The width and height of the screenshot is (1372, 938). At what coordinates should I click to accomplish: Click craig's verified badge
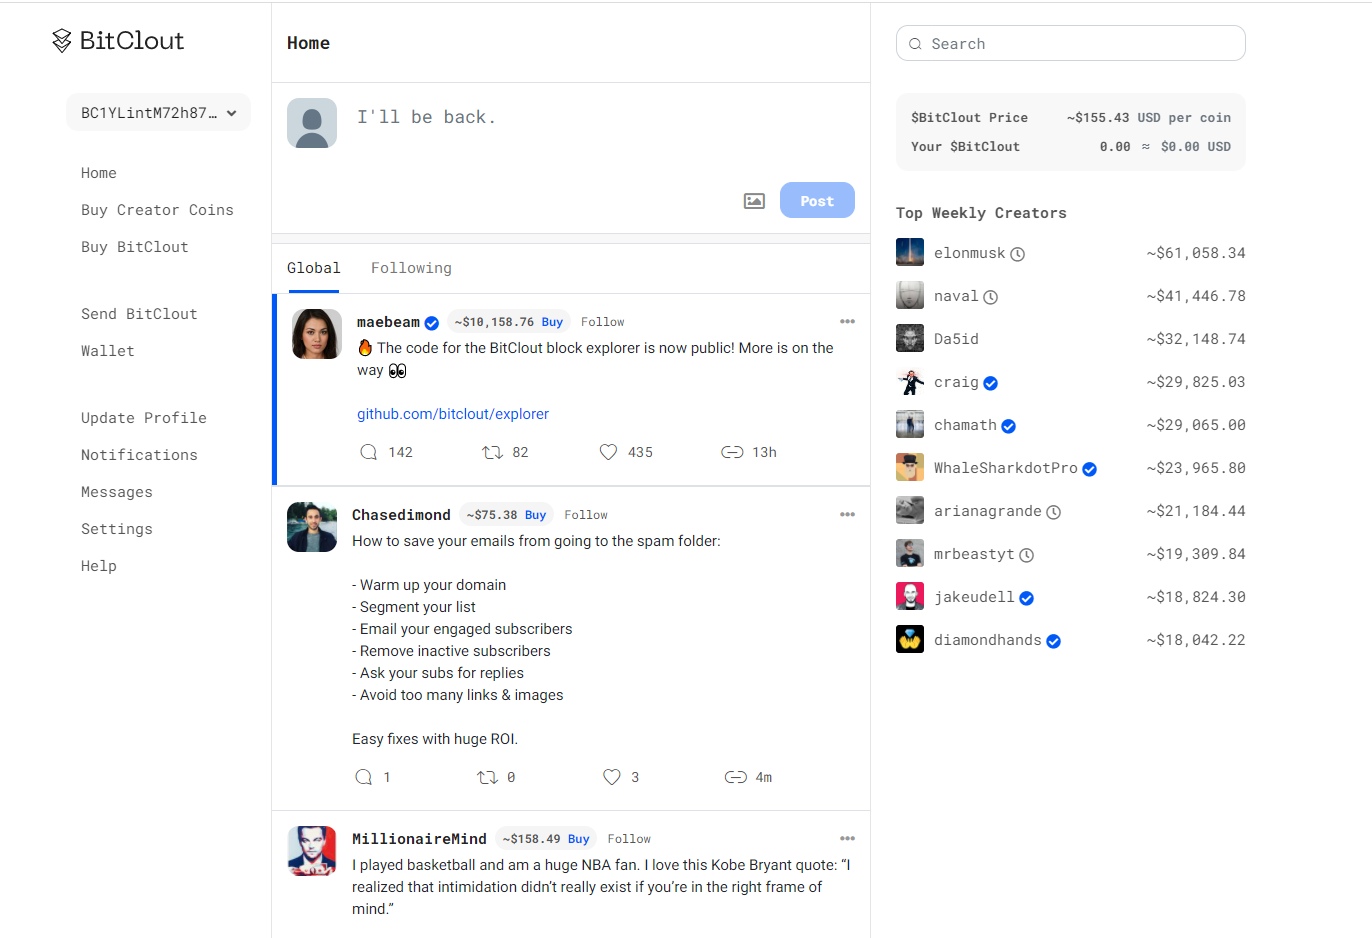click(990, 383)
